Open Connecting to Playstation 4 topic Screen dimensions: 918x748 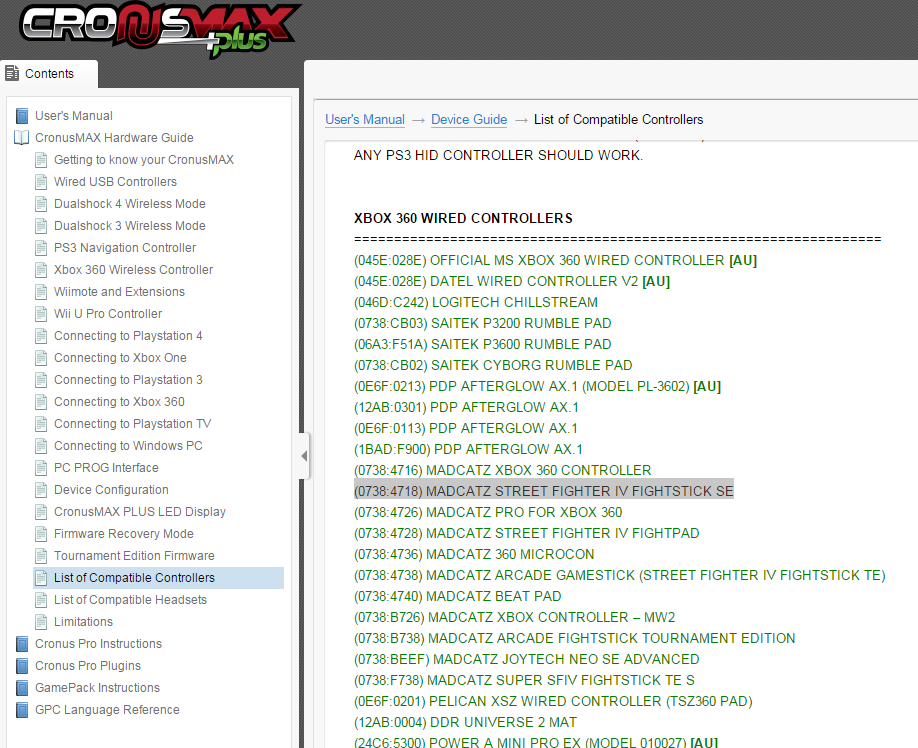tap(128, 336)
